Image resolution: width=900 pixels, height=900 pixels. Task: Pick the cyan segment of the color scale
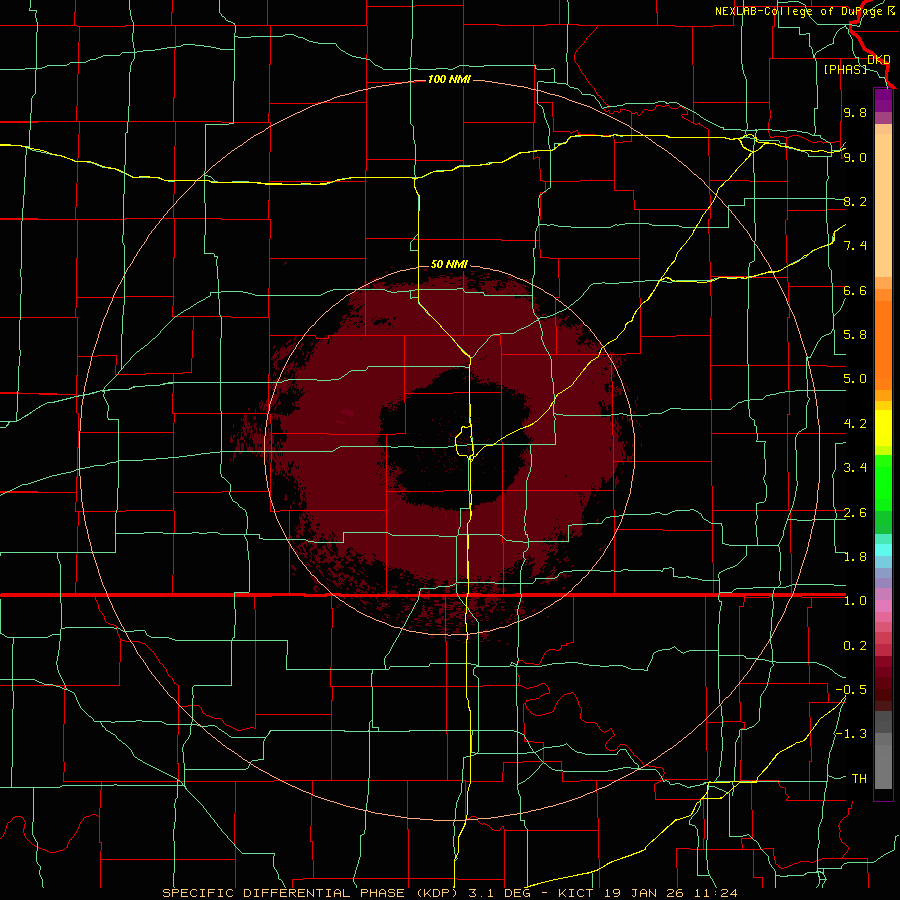click(x=883, y=550)
